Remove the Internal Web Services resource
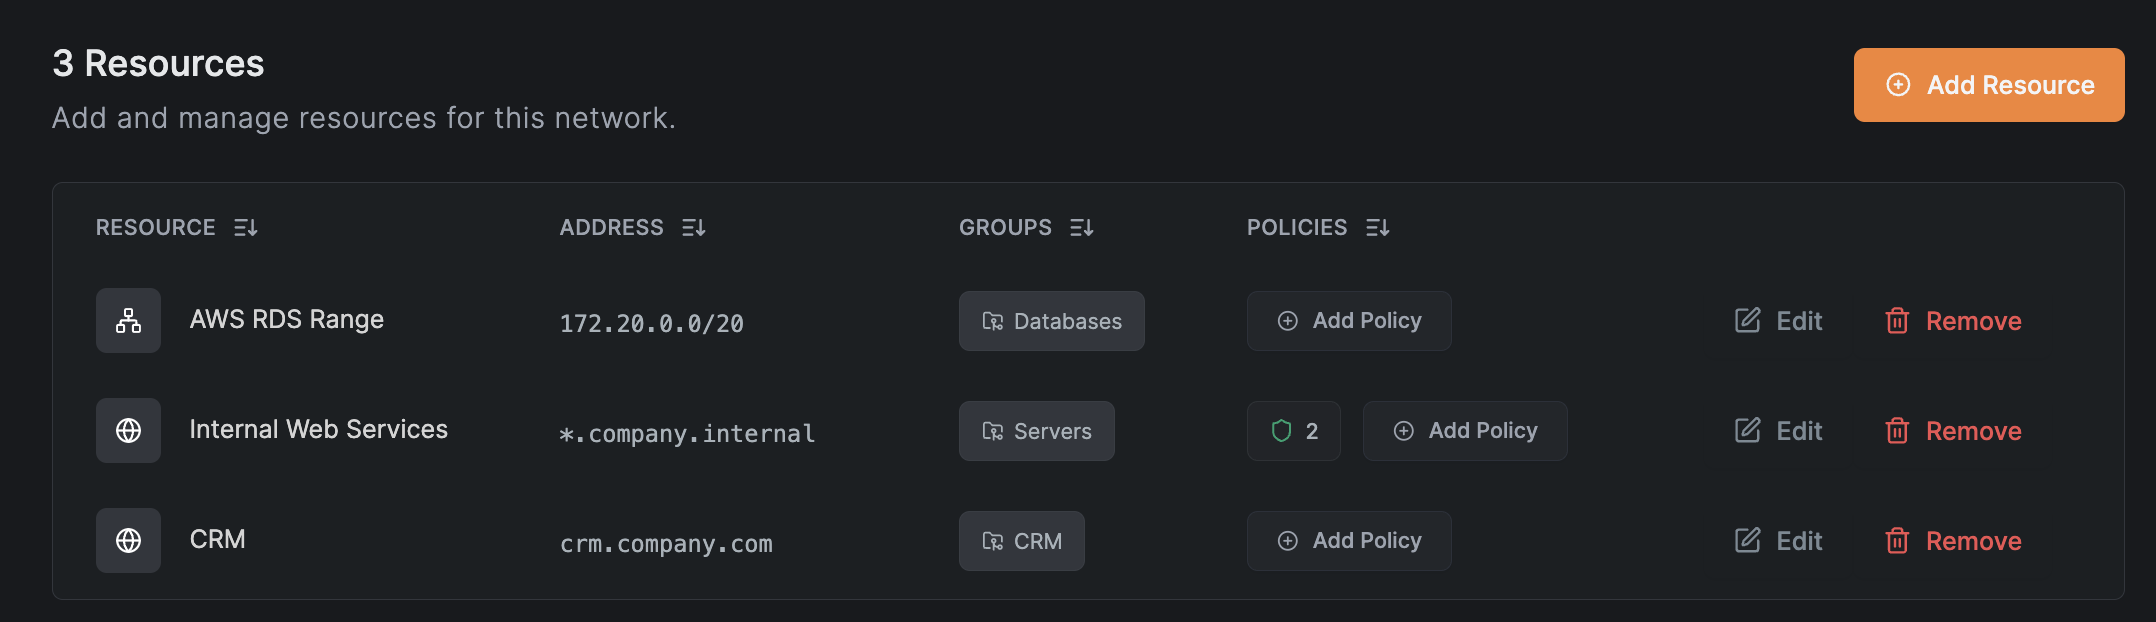 coord(1953,431)
